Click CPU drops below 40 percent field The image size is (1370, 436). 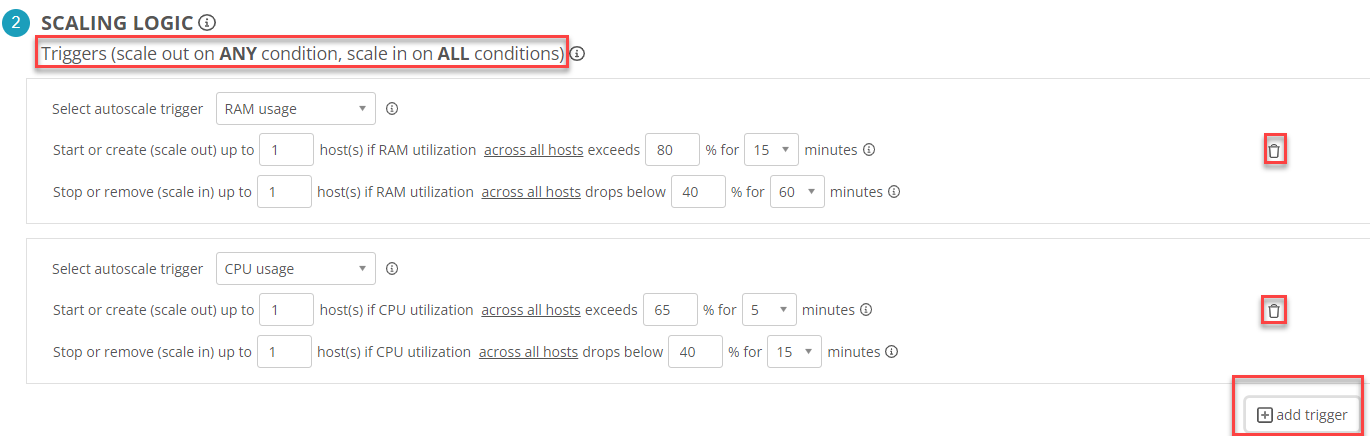695,352
